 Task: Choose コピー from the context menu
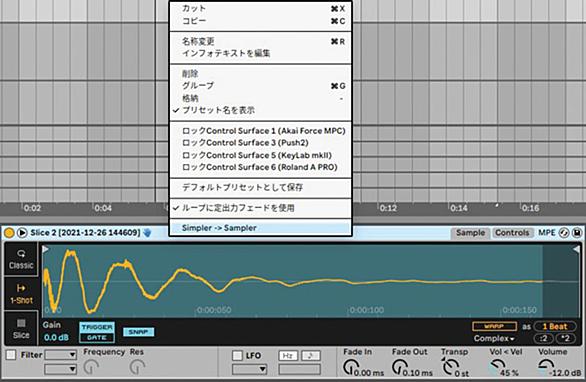(260, 21)
